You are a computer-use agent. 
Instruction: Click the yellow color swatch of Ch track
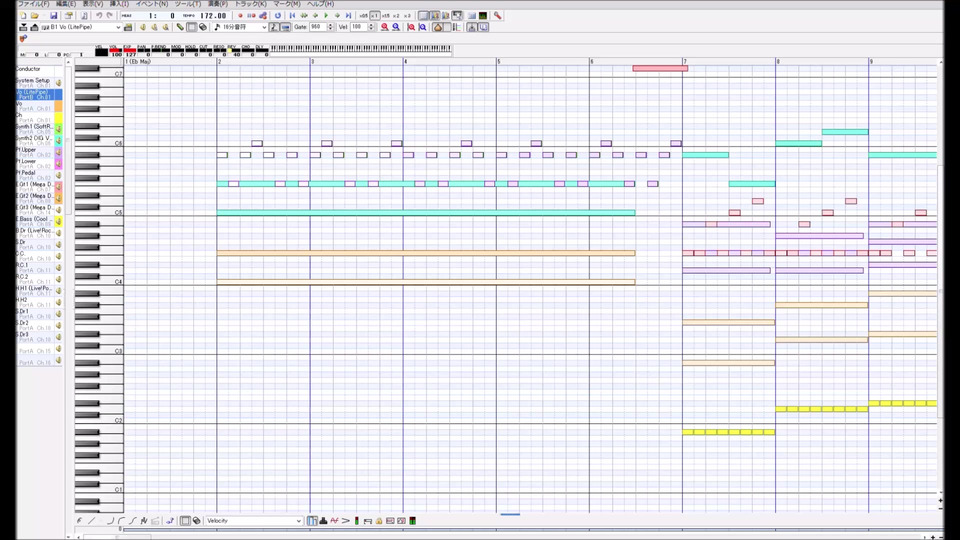click(58, 118)
